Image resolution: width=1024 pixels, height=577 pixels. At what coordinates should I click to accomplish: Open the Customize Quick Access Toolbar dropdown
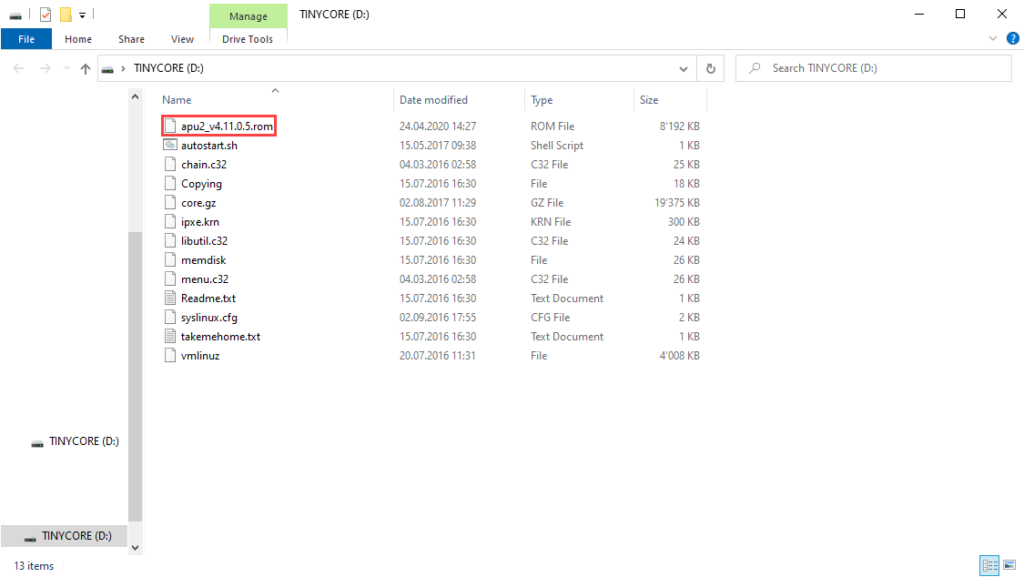[82, 14]
